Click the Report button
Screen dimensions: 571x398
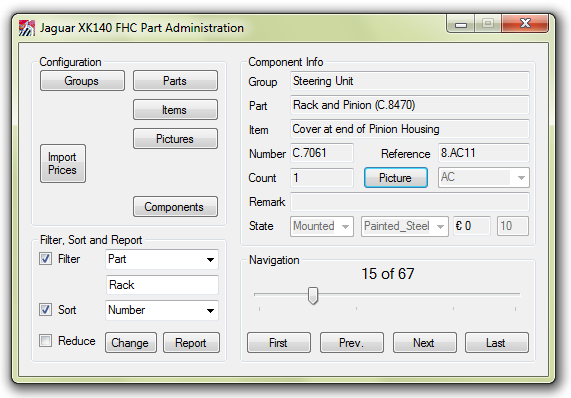coord(191,342)
